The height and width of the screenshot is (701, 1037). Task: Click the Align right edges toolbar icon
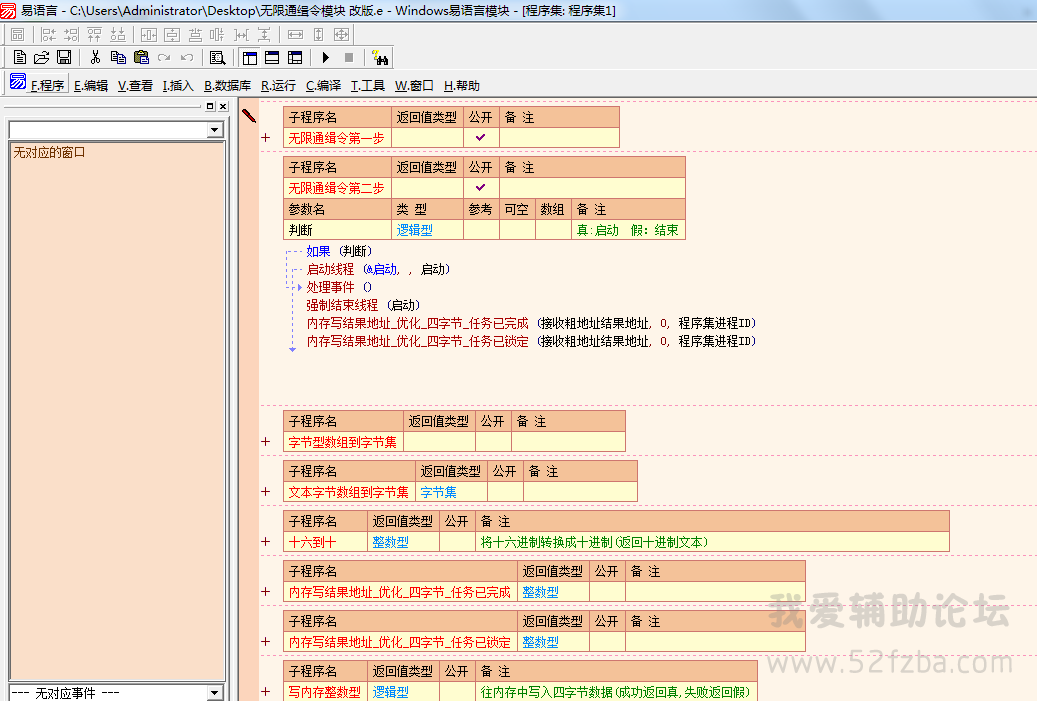click(x=71, y=34)
